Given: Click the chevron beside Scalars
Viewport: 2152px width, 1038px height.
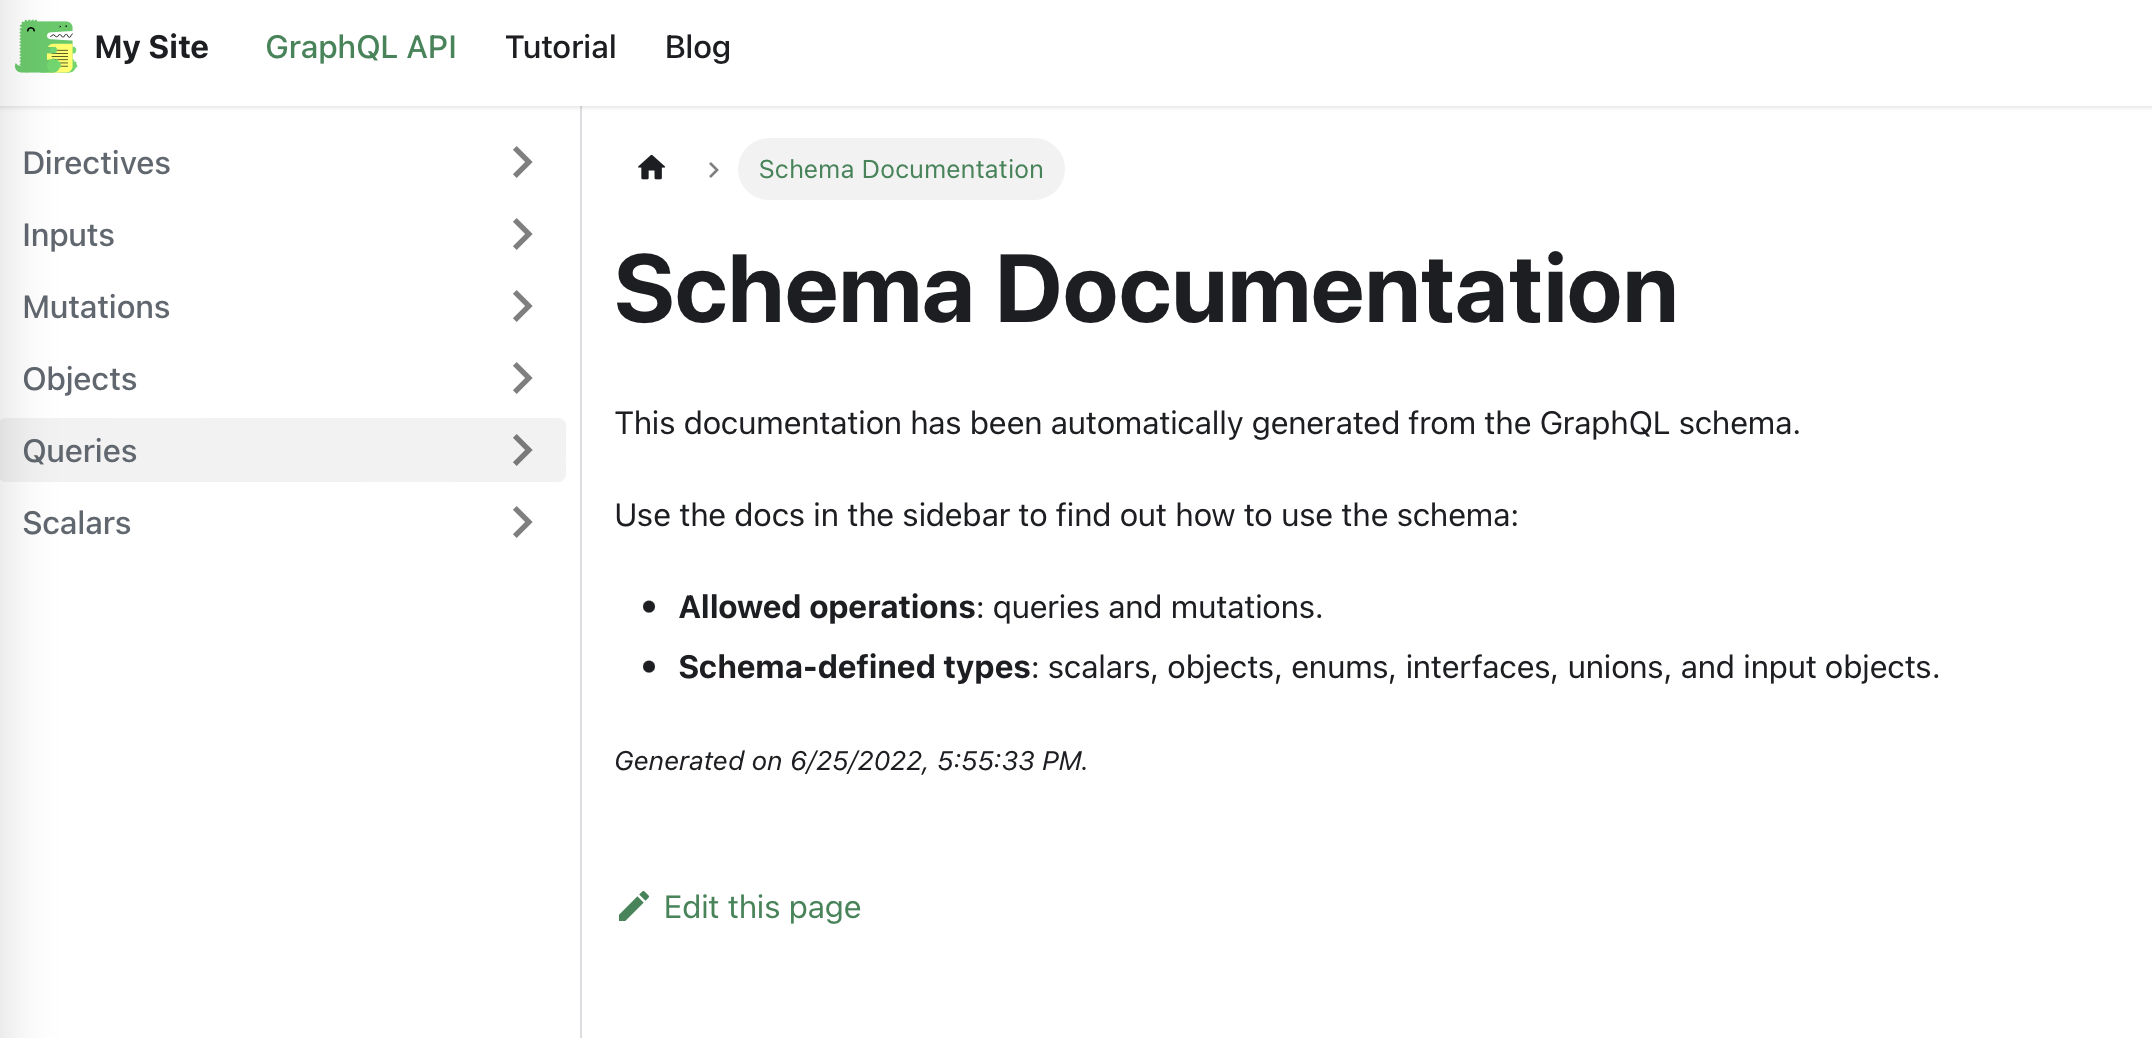Looking at the screenshot, I should [522, 522].
